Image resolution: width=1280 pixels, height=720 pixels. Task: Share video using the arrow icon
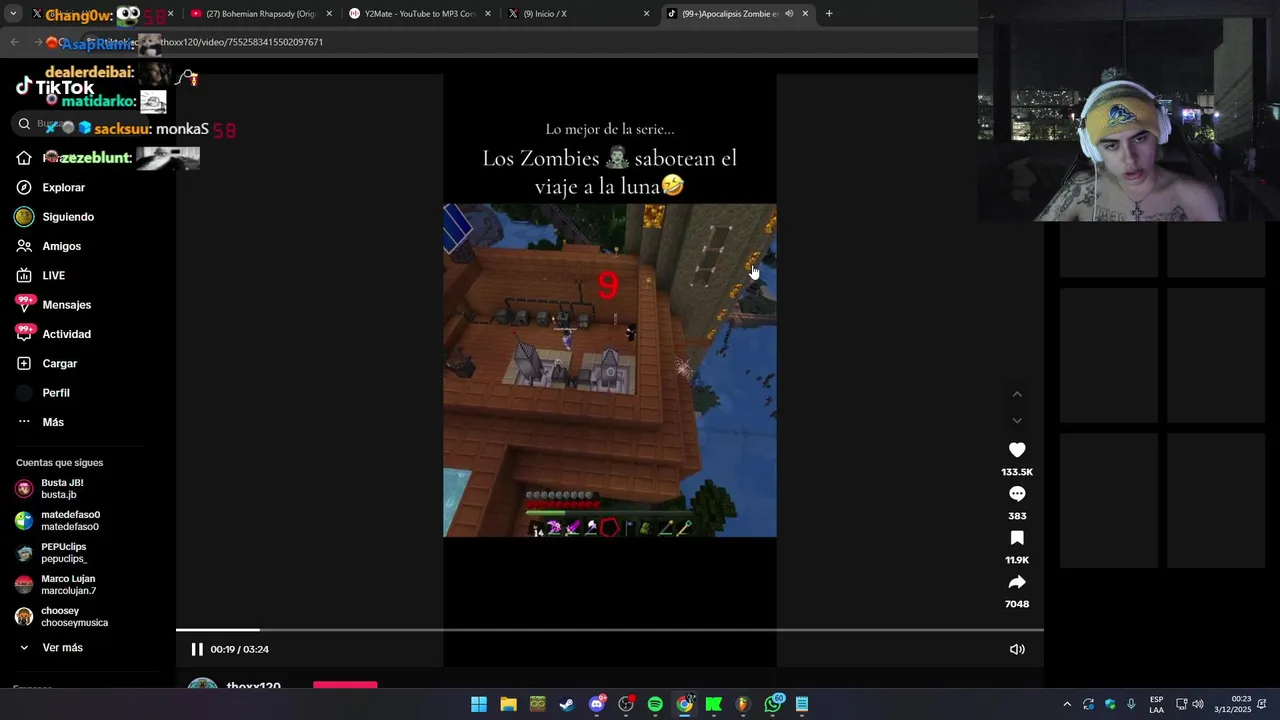point(1017,582)
